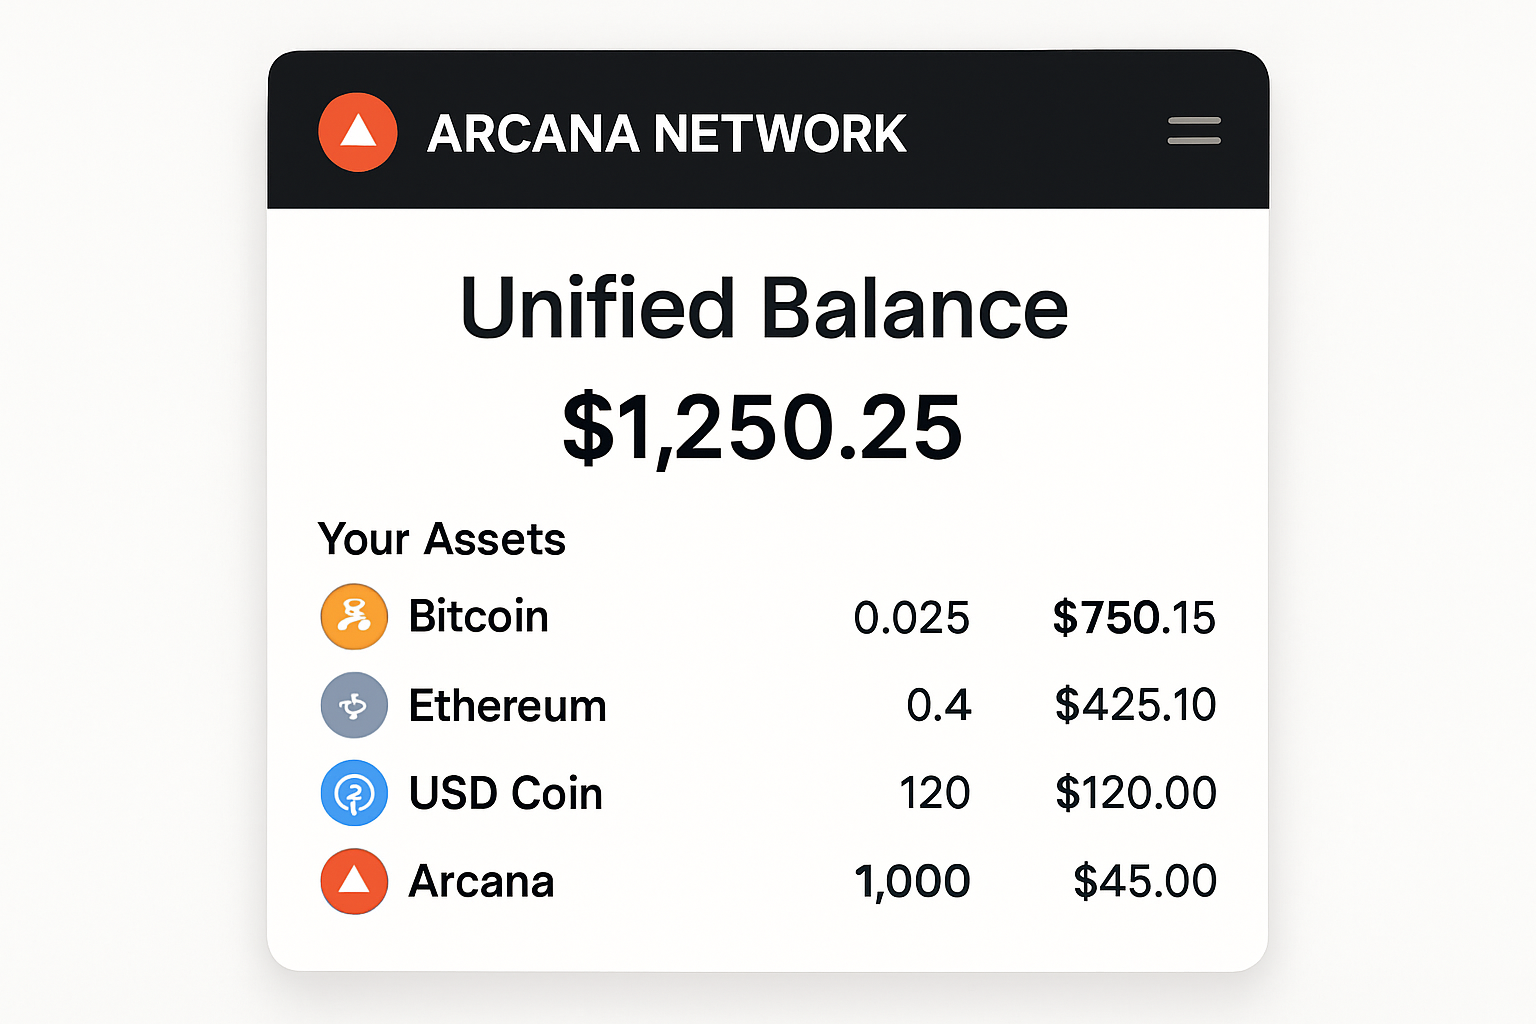Select the Ethereum row
This screenshot has height=1024, width=1536.
coord(760,705)
